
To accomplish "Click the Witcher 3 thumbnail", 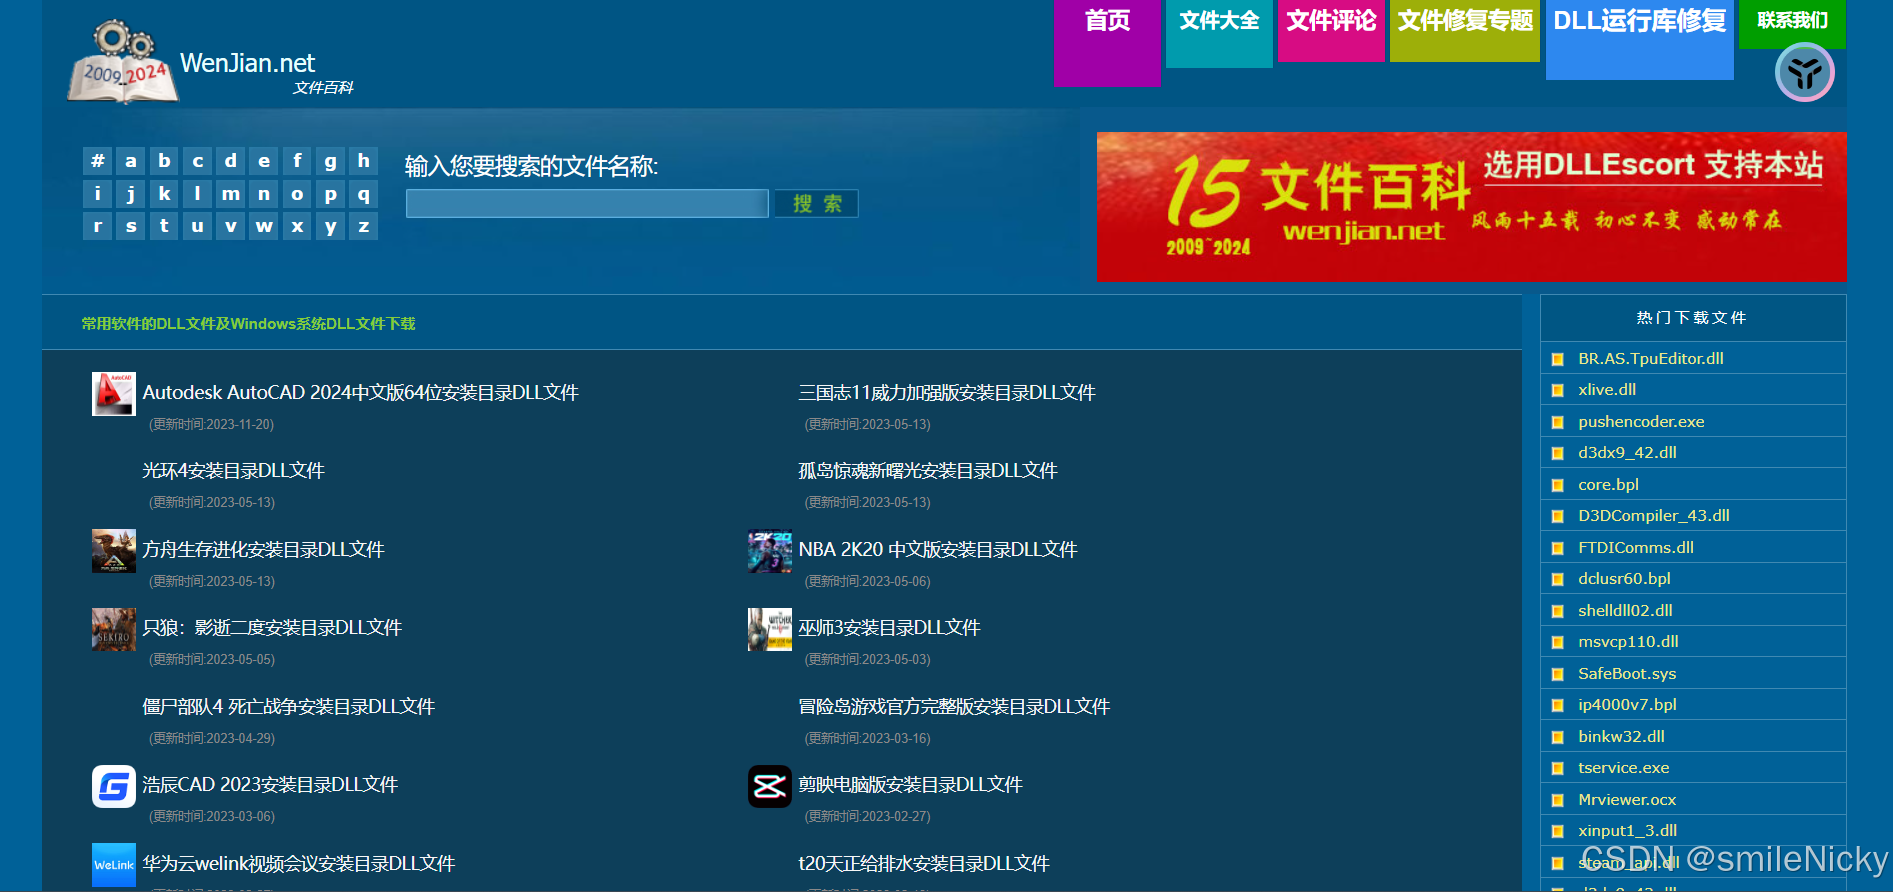I will coord(769,629).
